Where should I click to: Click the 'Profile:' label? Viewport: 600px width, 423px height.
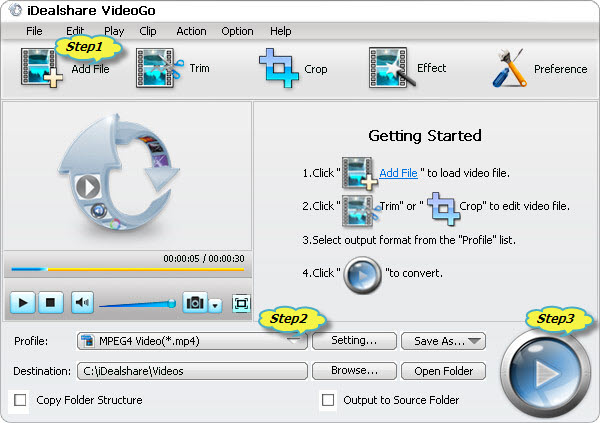pos(31,341)
